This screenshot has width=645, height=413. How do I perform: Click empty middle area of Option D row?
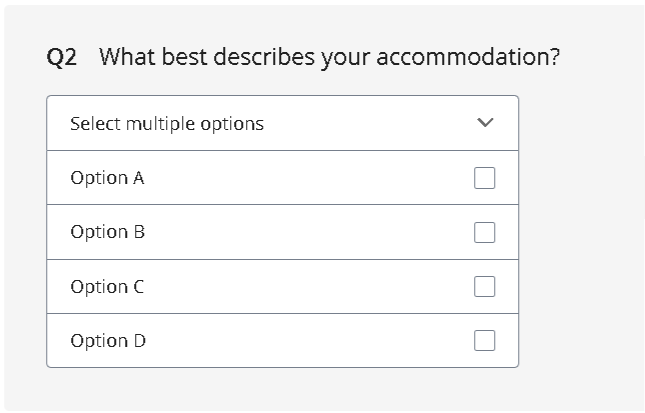point(300,340)
